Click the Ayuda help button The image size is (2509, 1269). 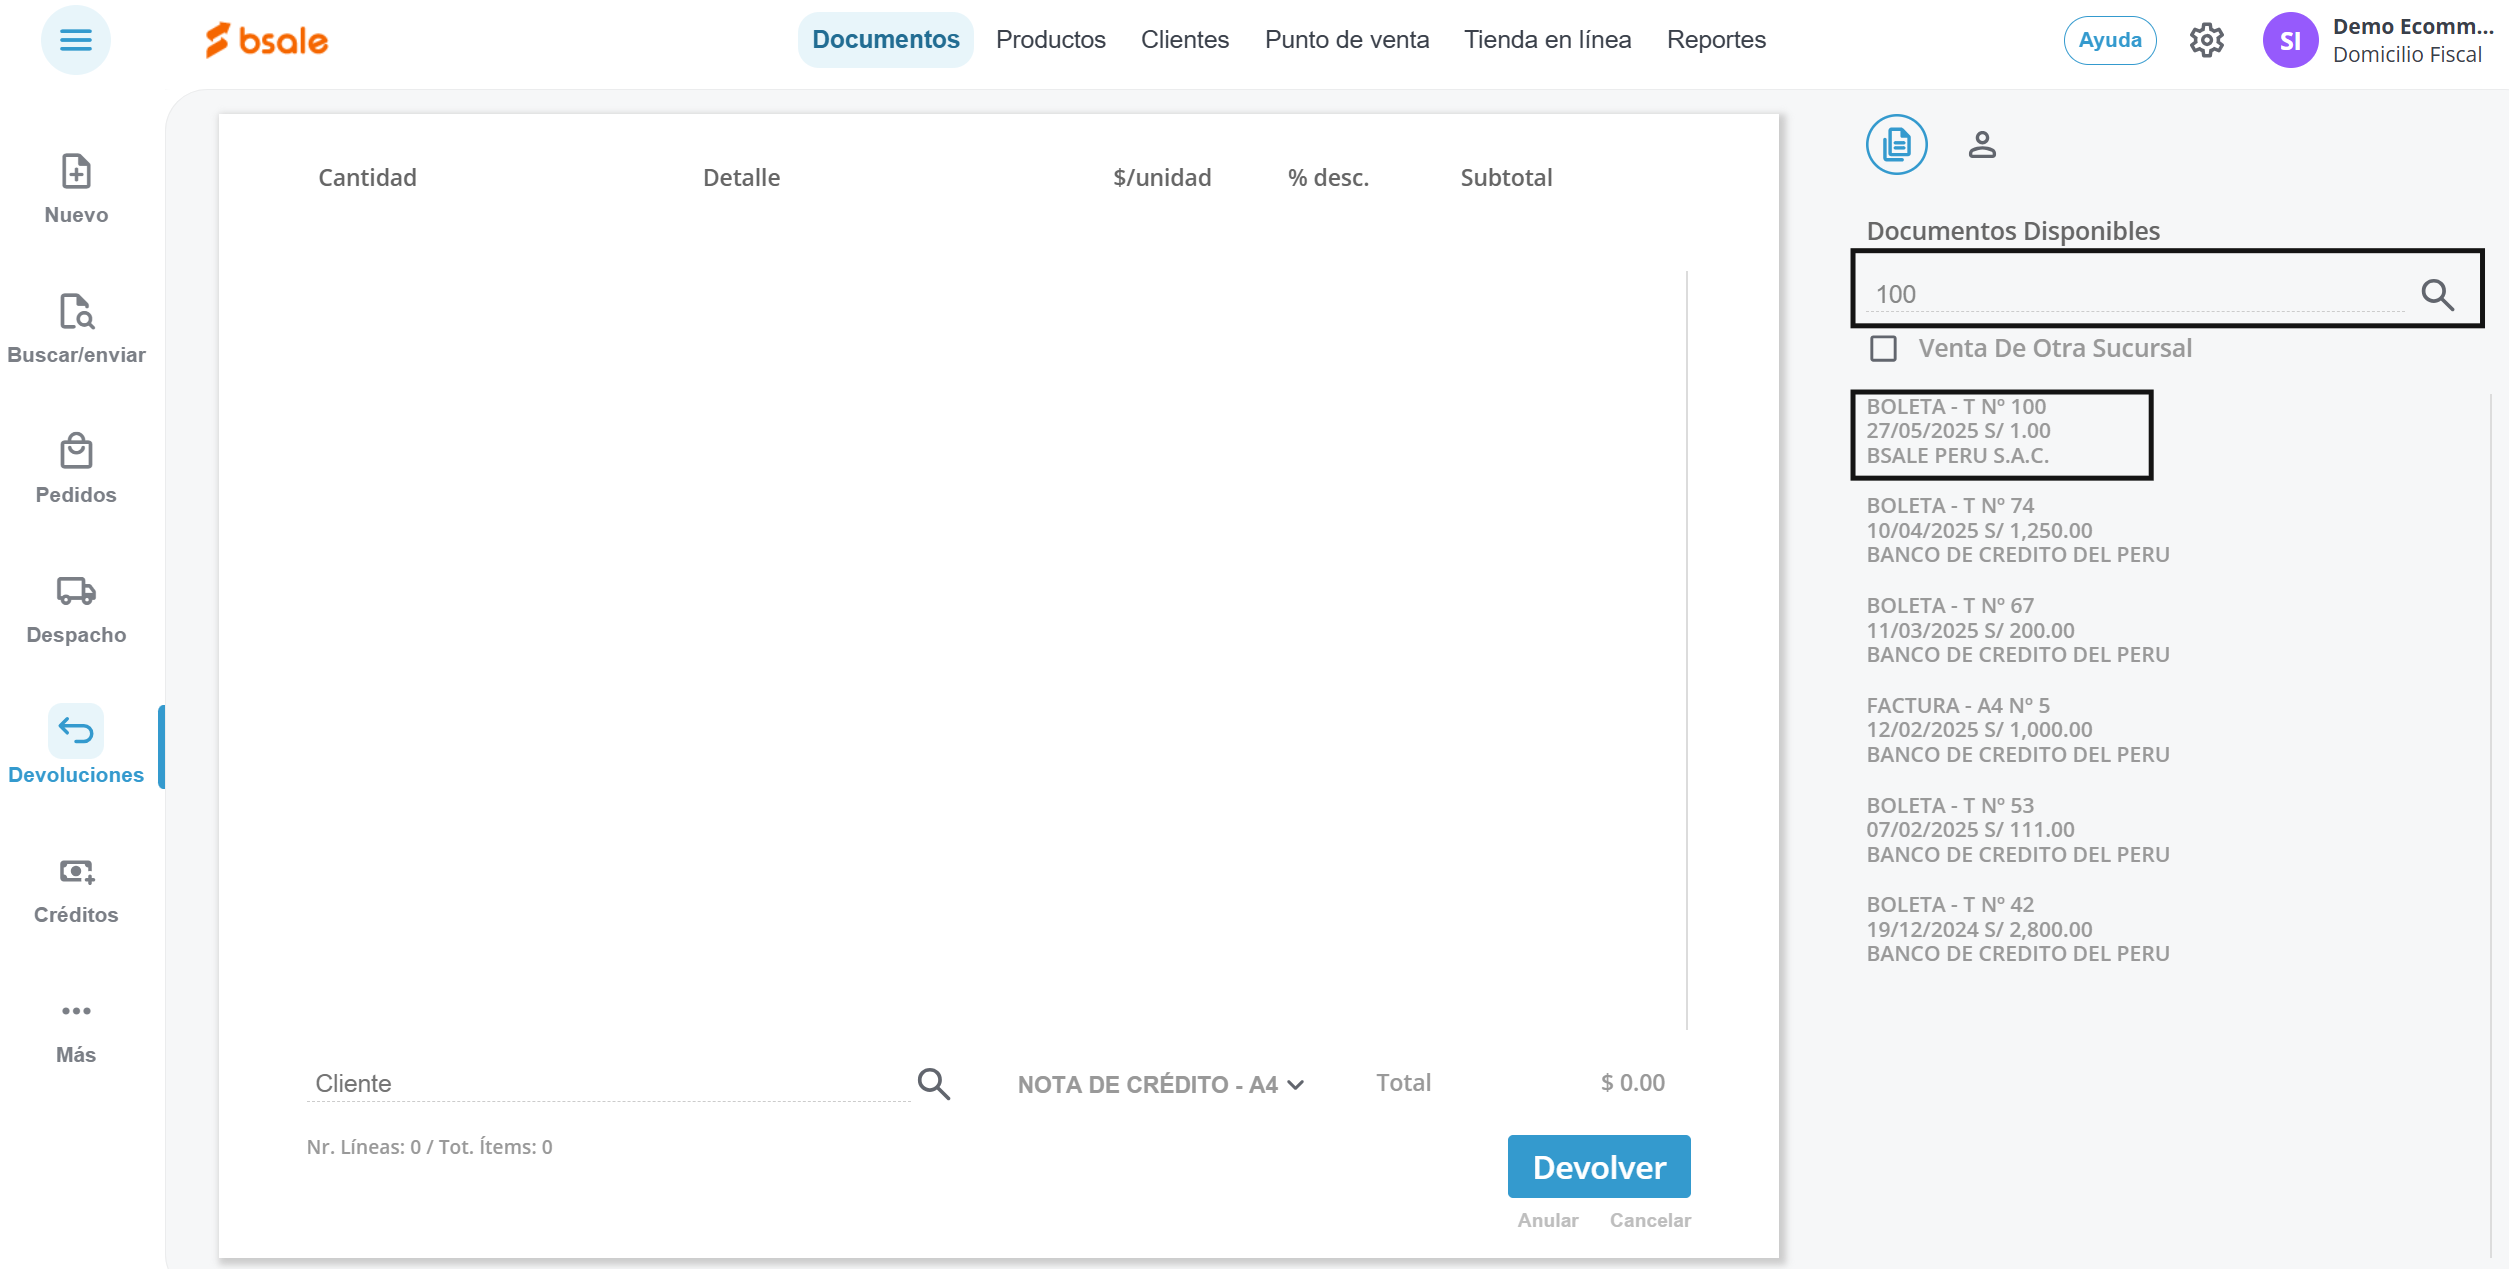pyautogui.click(x=2109, y=40)
